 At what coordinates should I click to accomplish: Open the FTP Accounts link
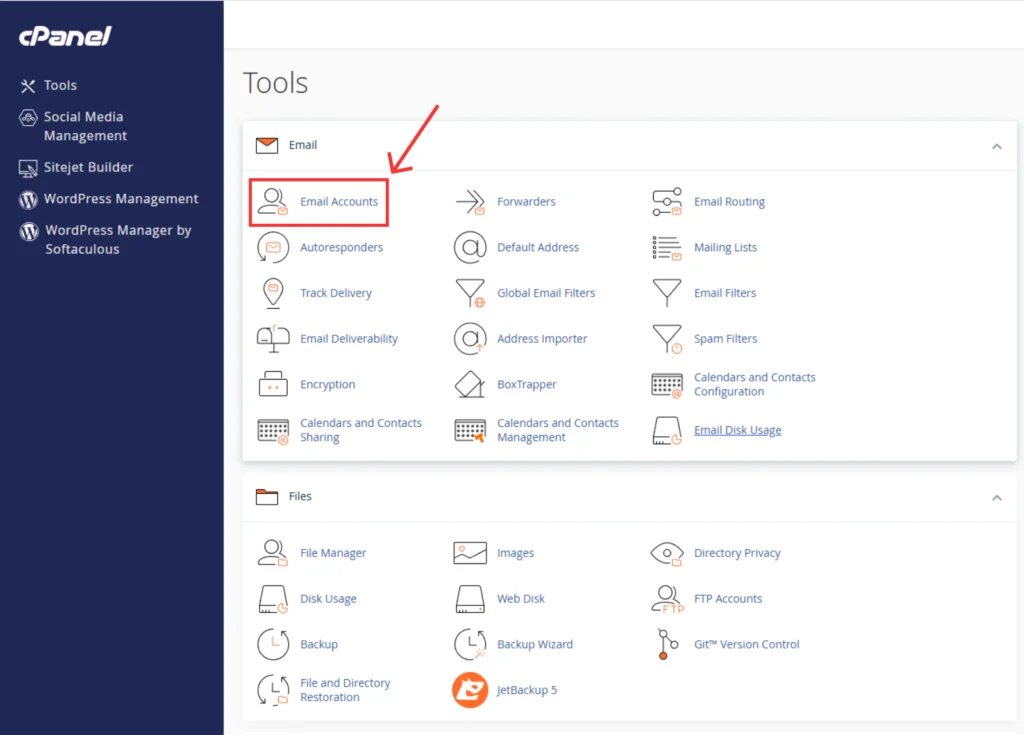[x=728, y=599]
